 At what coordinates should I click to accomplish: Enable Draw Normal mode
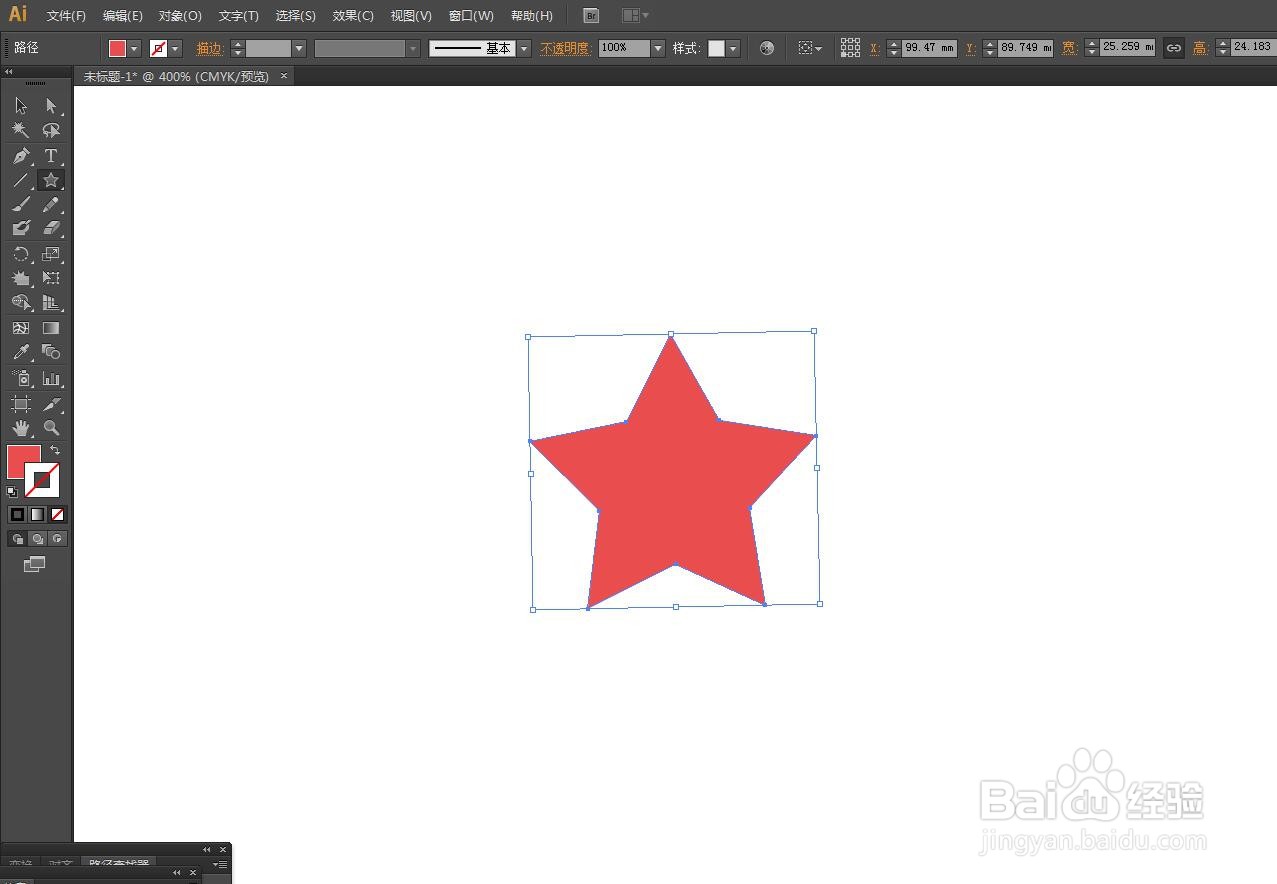tap(17, 539)
